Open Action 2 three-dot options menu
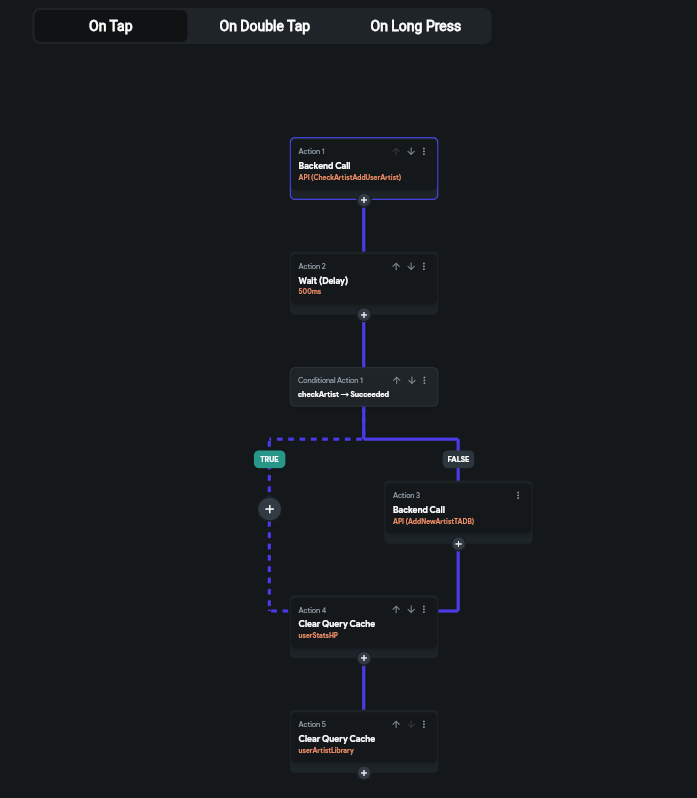 (424, 267)
